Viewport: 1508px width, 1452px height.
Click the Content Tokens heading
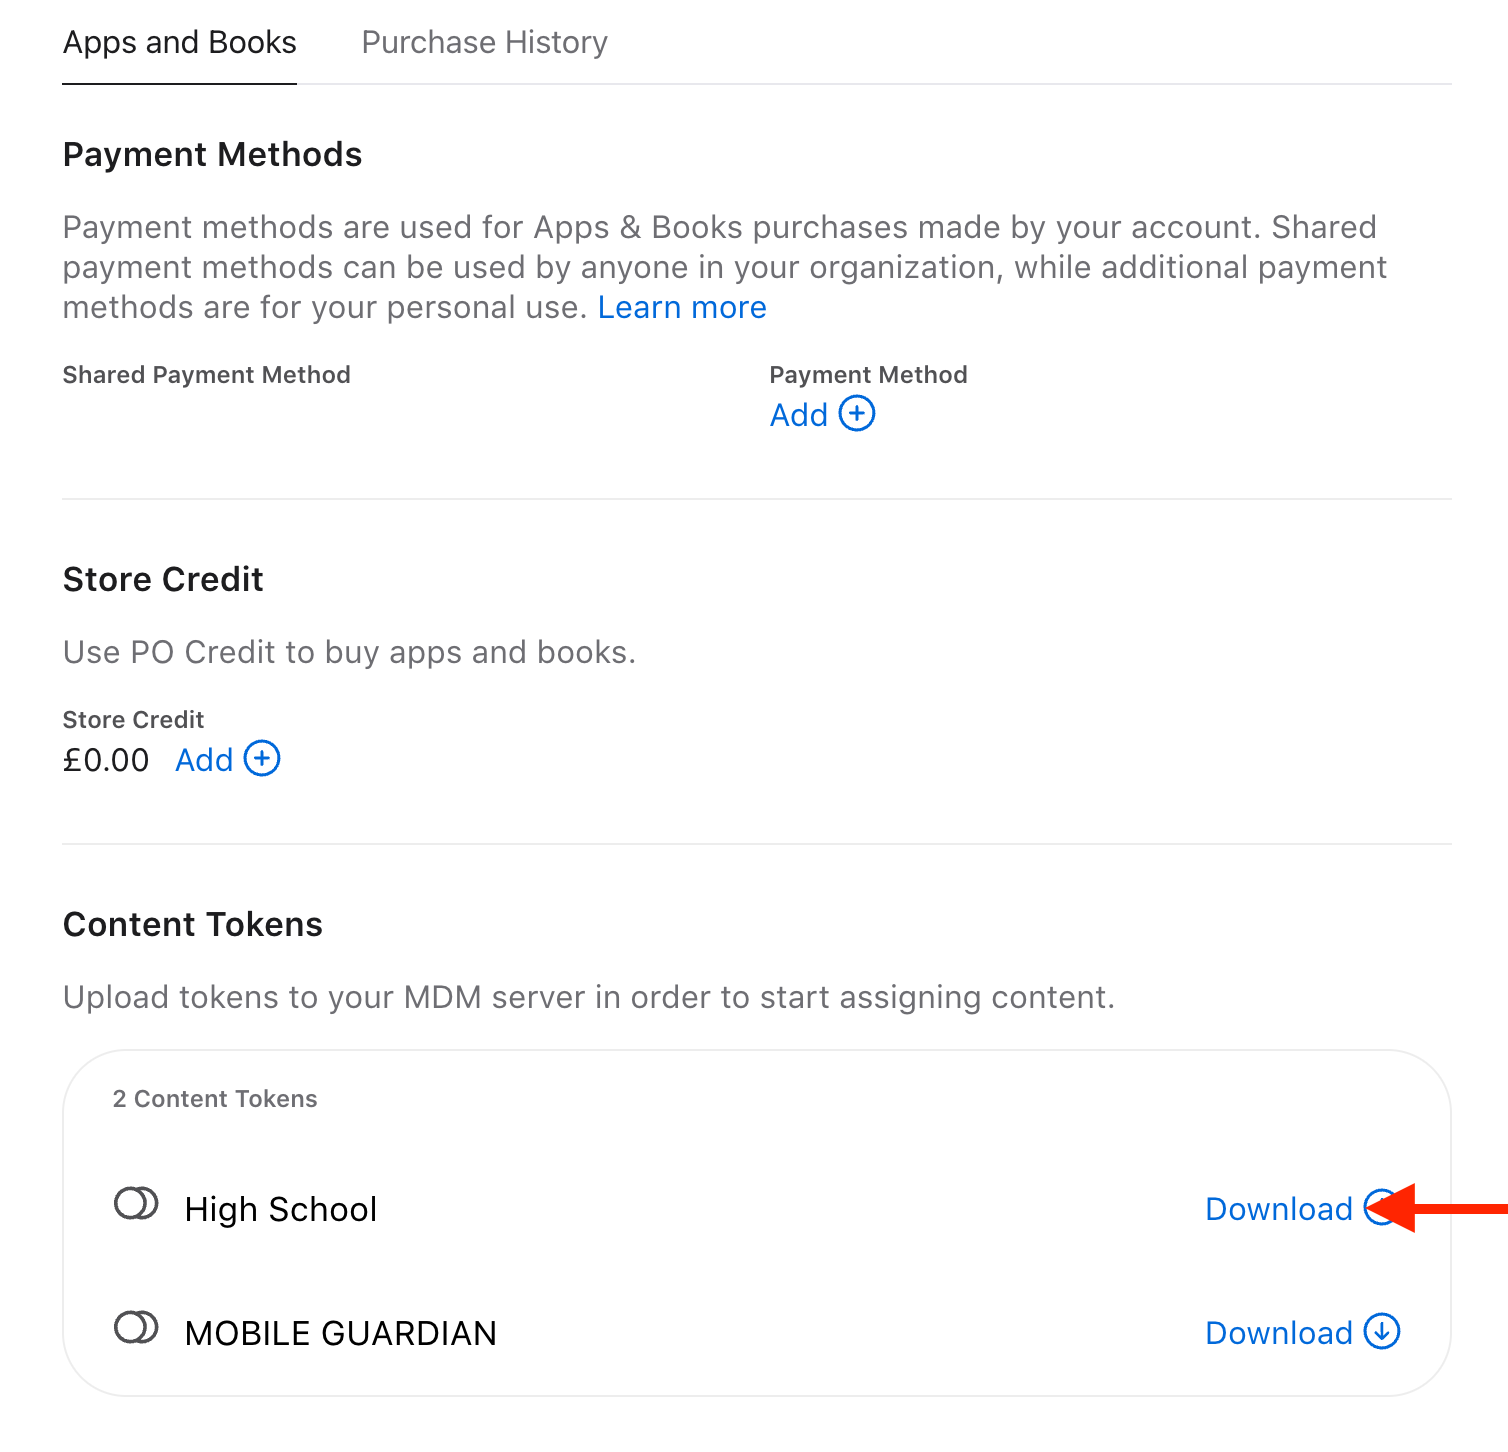click(193, 925)
